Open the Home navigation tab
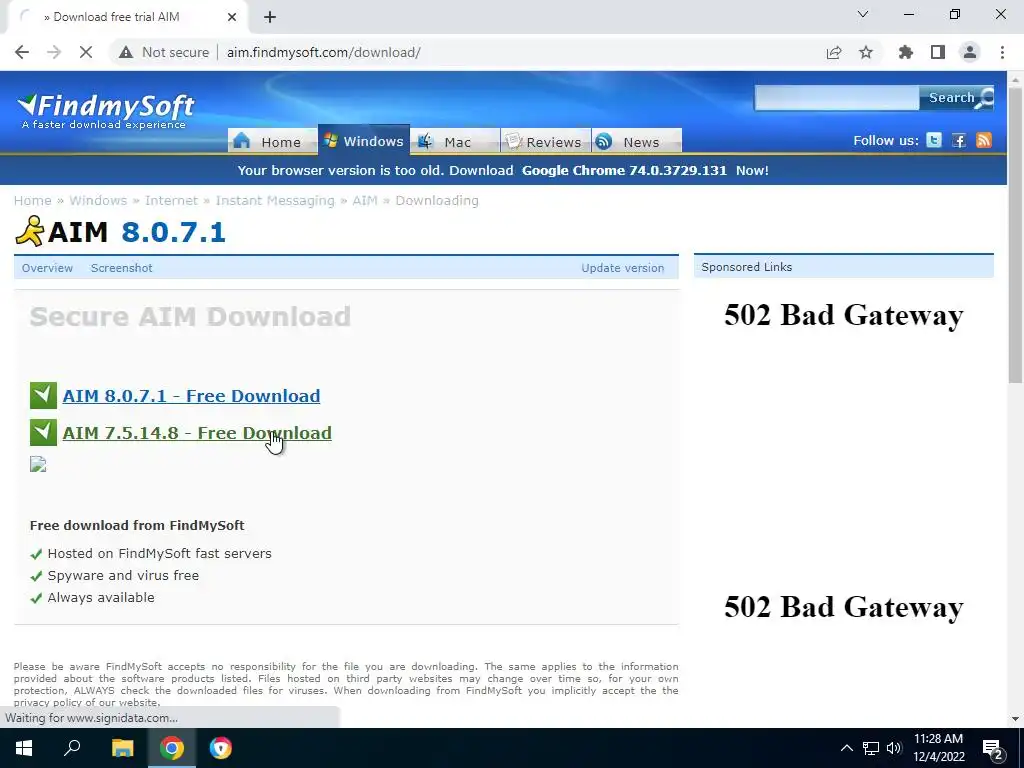This screenshot has width=1024, height=768. [272, 142]
